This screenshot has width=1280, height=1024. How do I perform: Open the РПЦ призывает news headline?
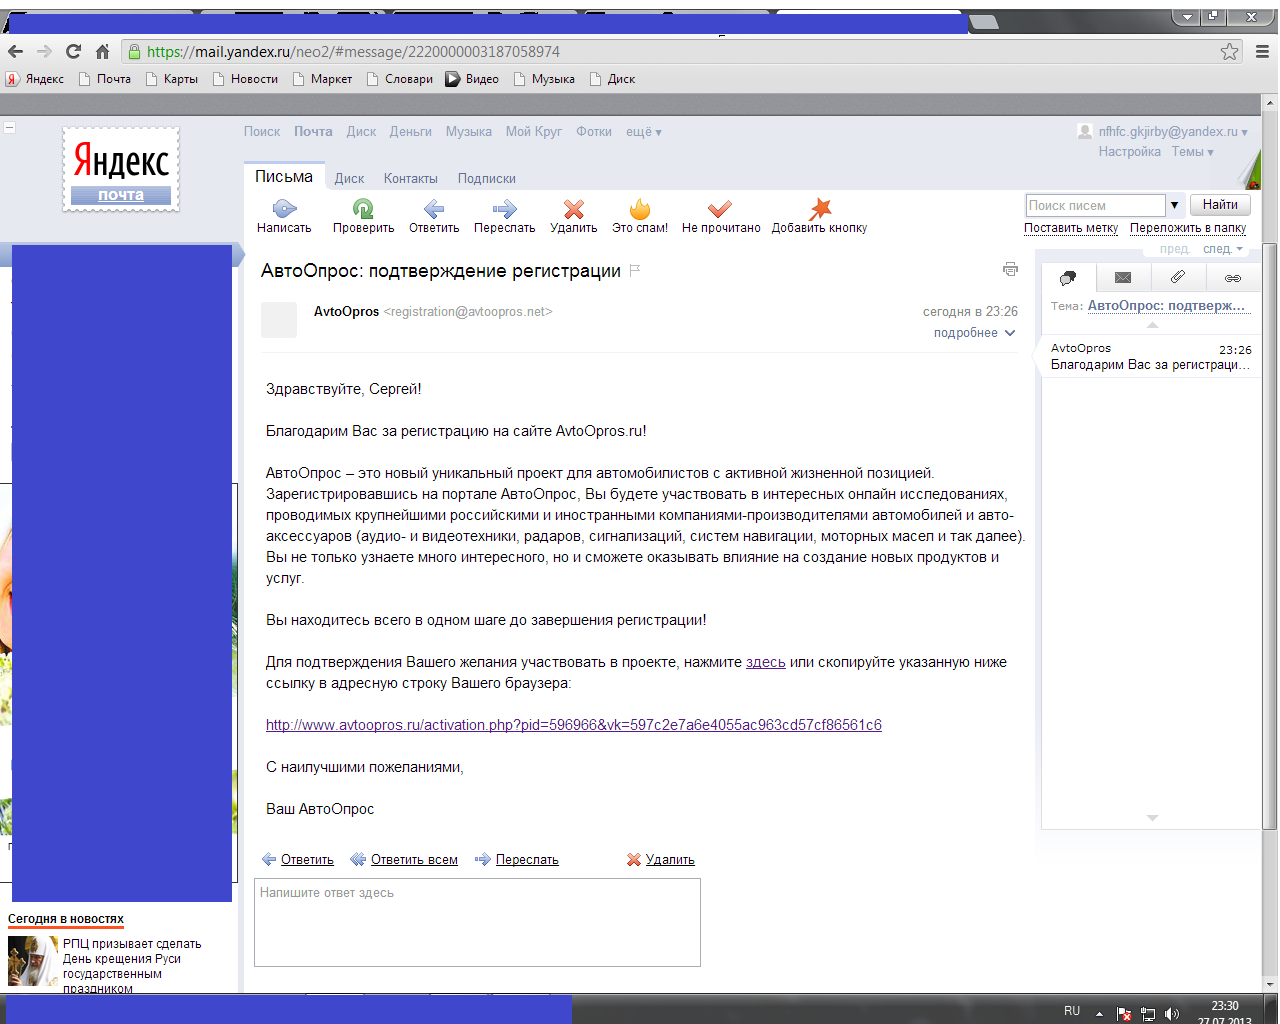132,966
